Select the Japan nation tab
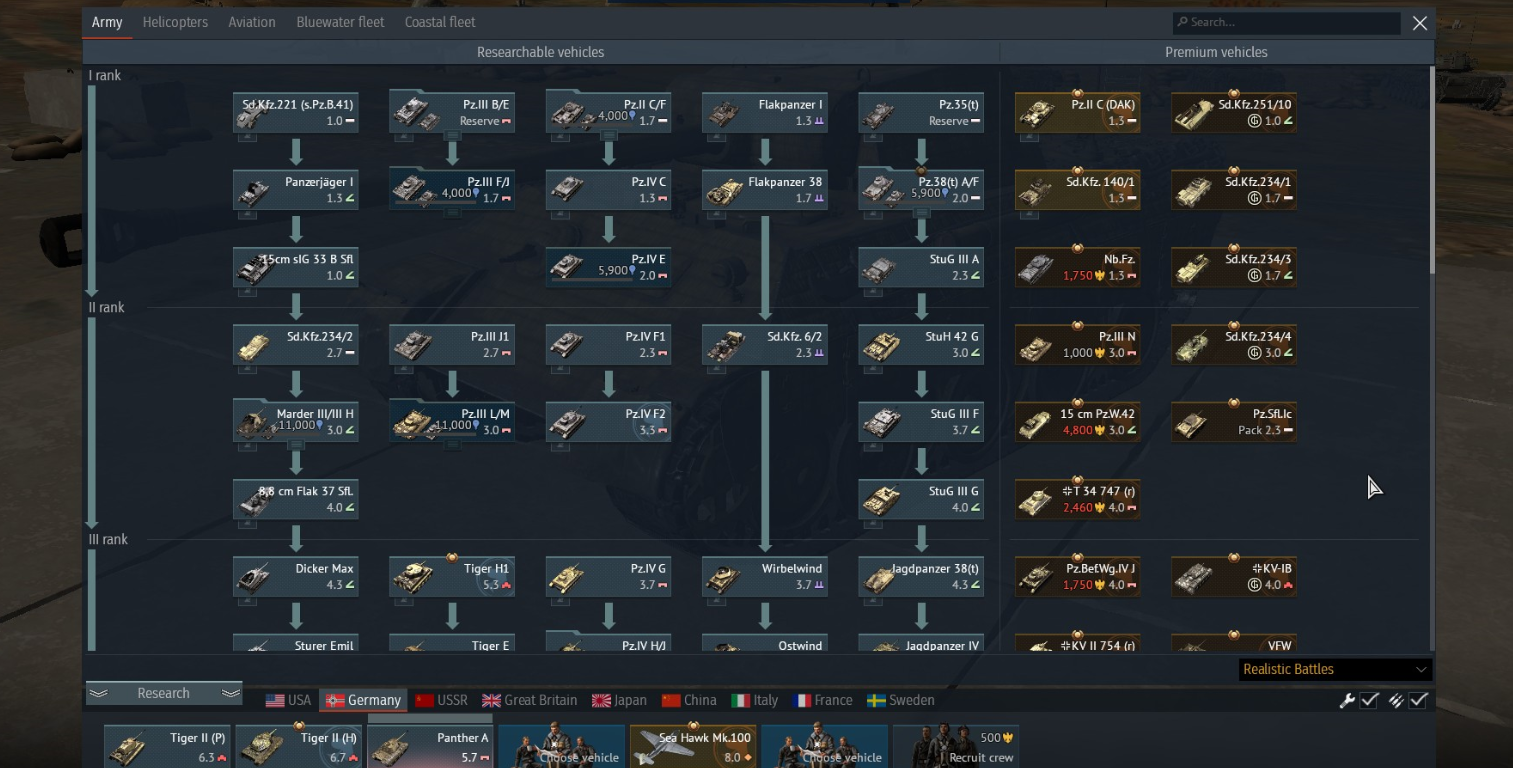 point(619,700)
